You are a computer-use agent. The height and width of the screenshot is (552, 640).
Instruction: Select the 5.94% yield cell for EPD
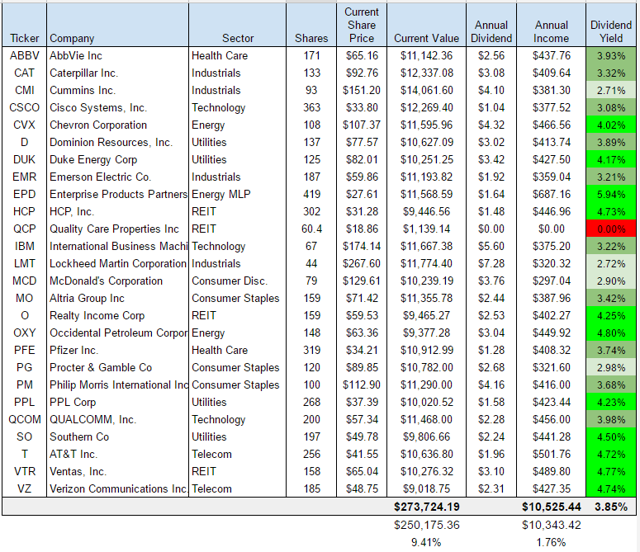pos(611,194)
